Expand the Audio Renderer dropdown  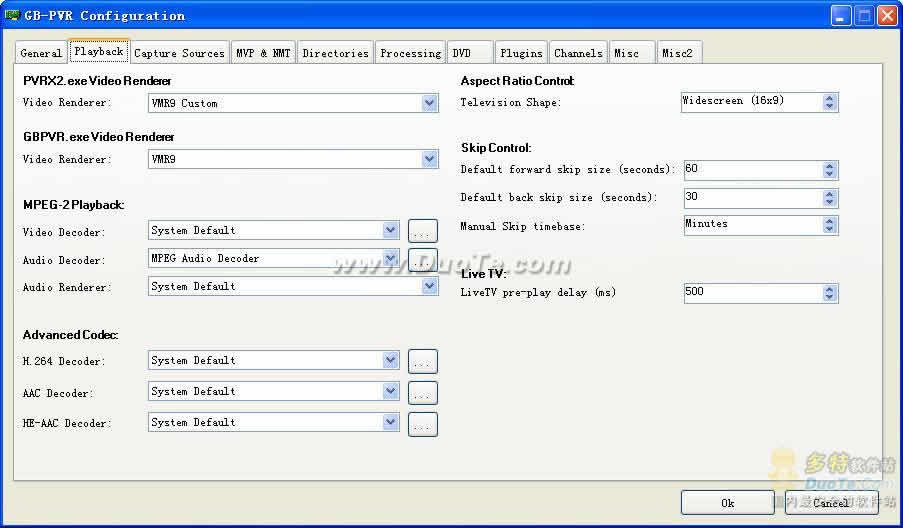429,286
